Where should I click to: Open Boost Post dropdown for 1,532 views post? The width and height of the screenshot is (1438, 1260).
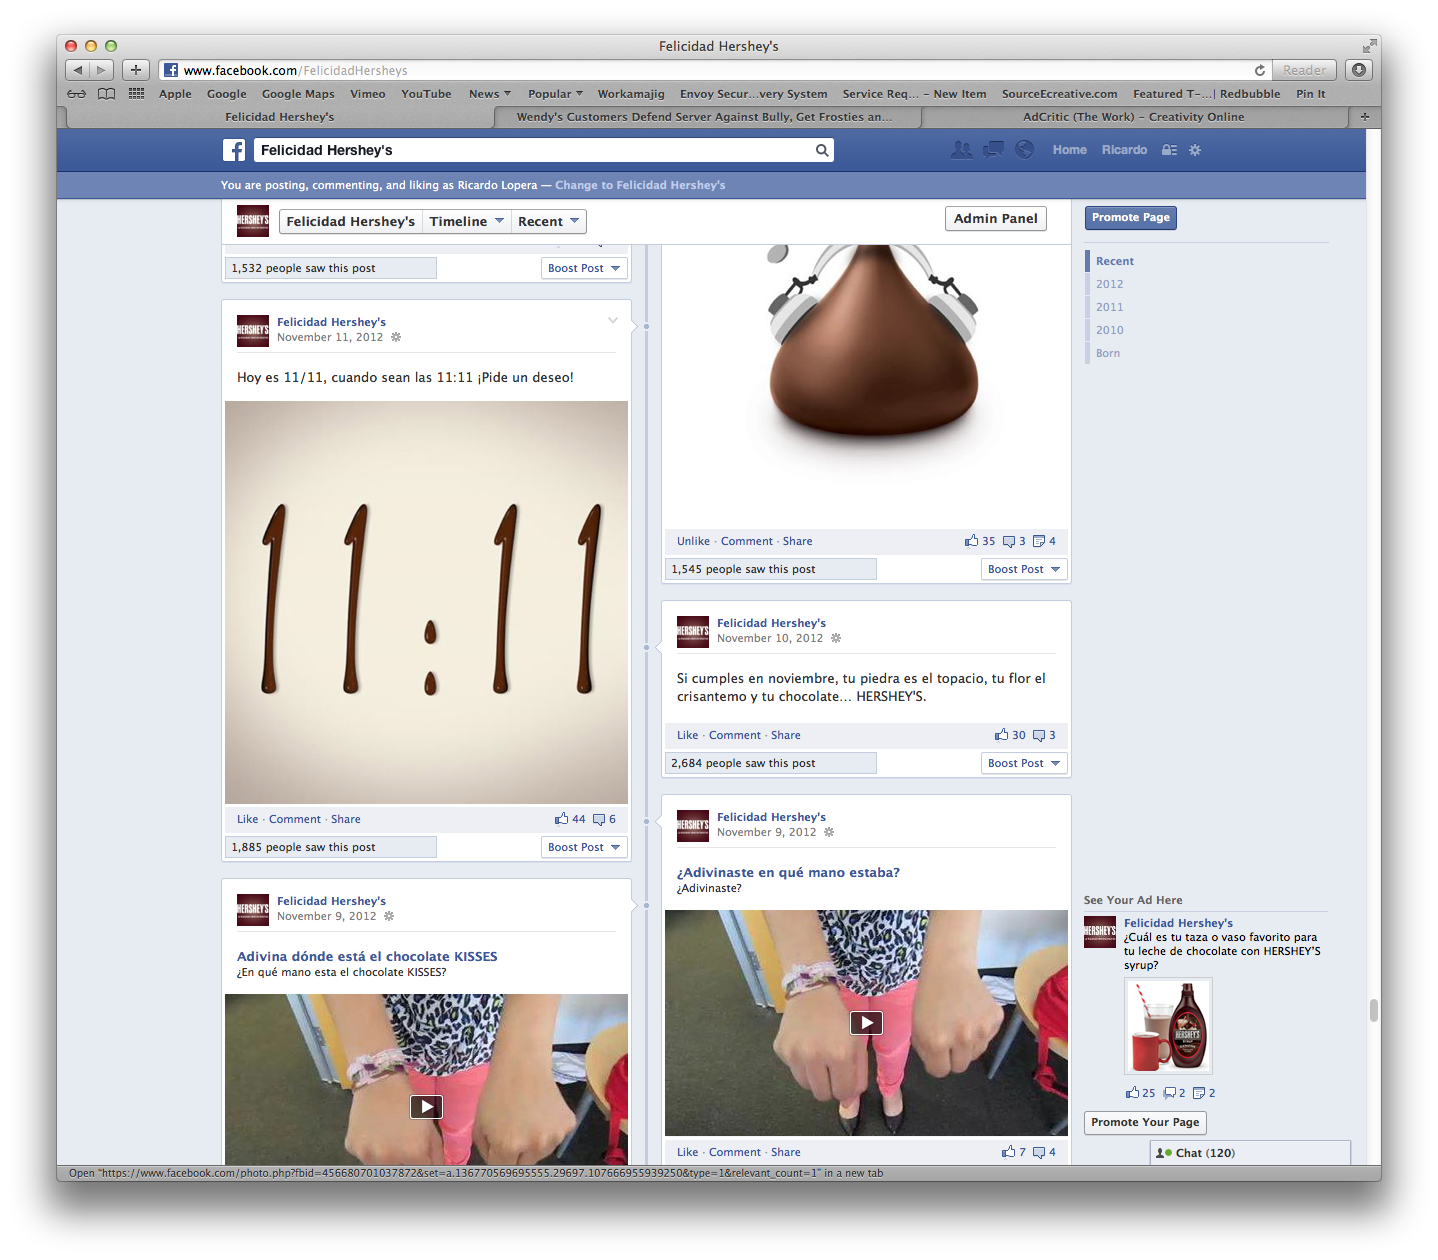coord(584,268)
